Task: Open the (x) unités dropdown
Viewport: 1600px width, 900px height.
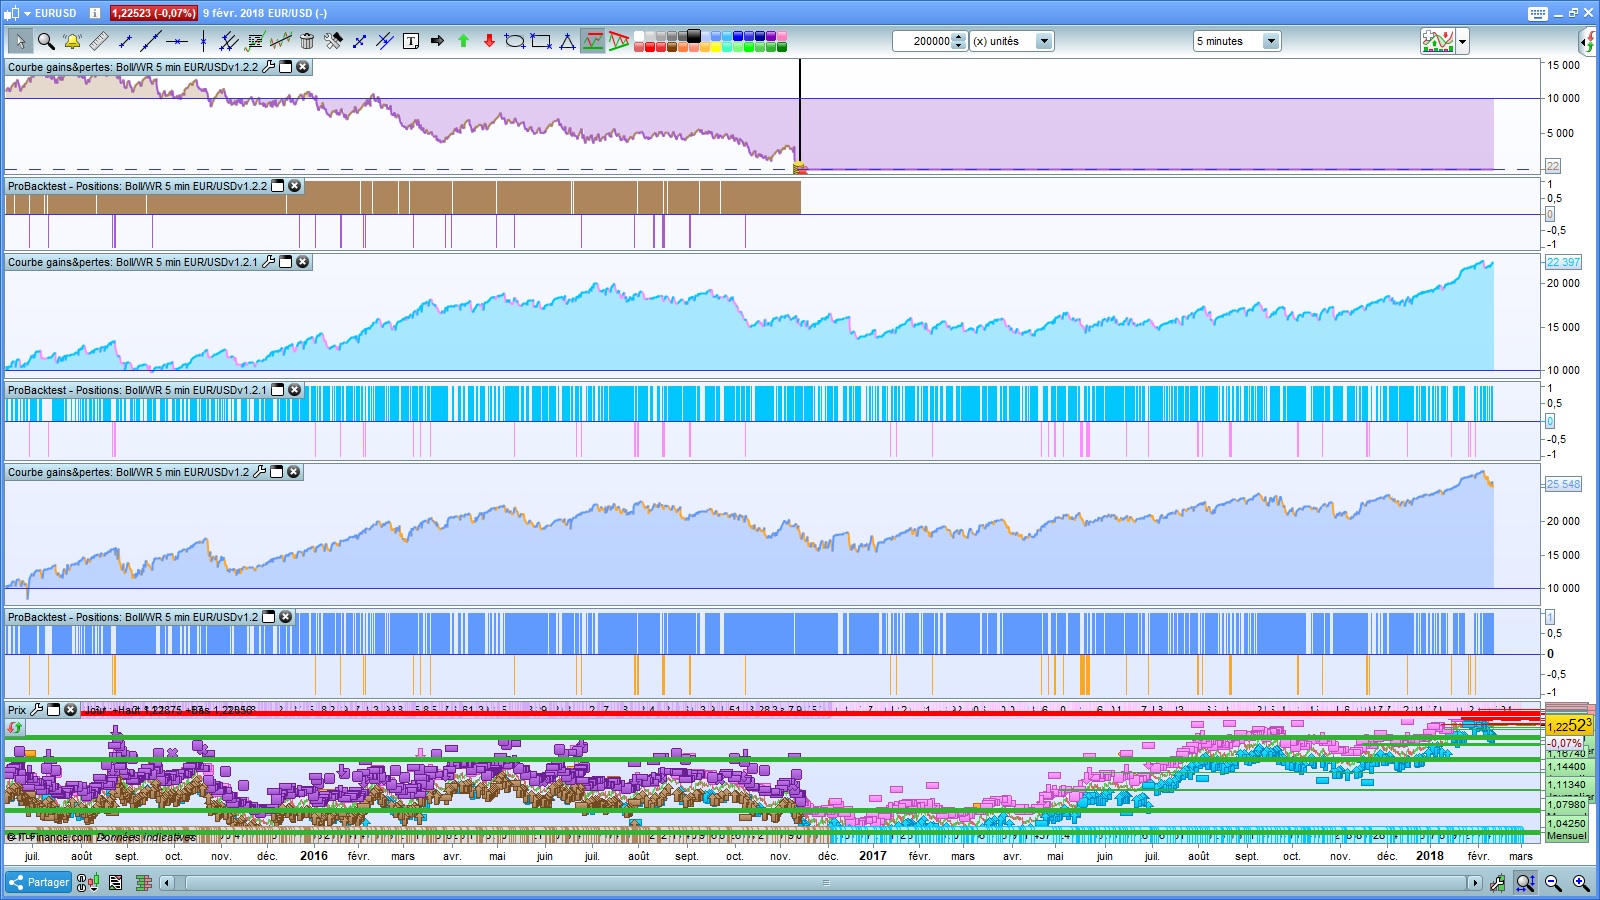Action: click(1044, 41)
